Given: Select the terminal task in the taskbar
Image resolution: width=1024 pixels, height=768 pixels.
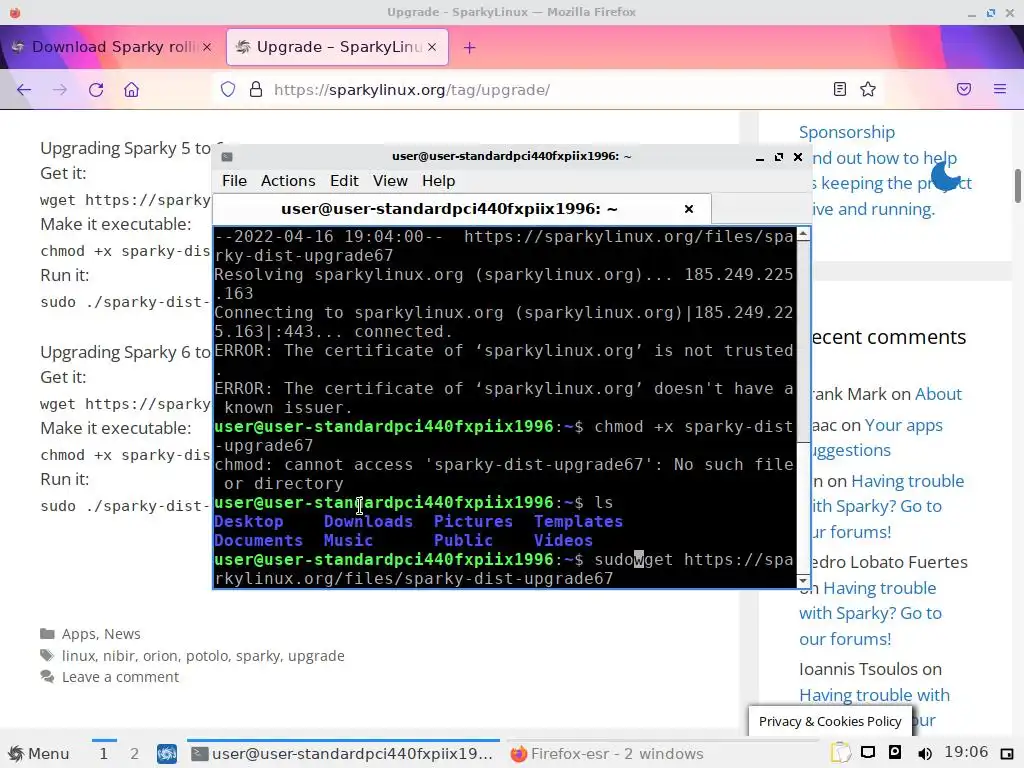Looking at the screenshot, I should 344,754.
